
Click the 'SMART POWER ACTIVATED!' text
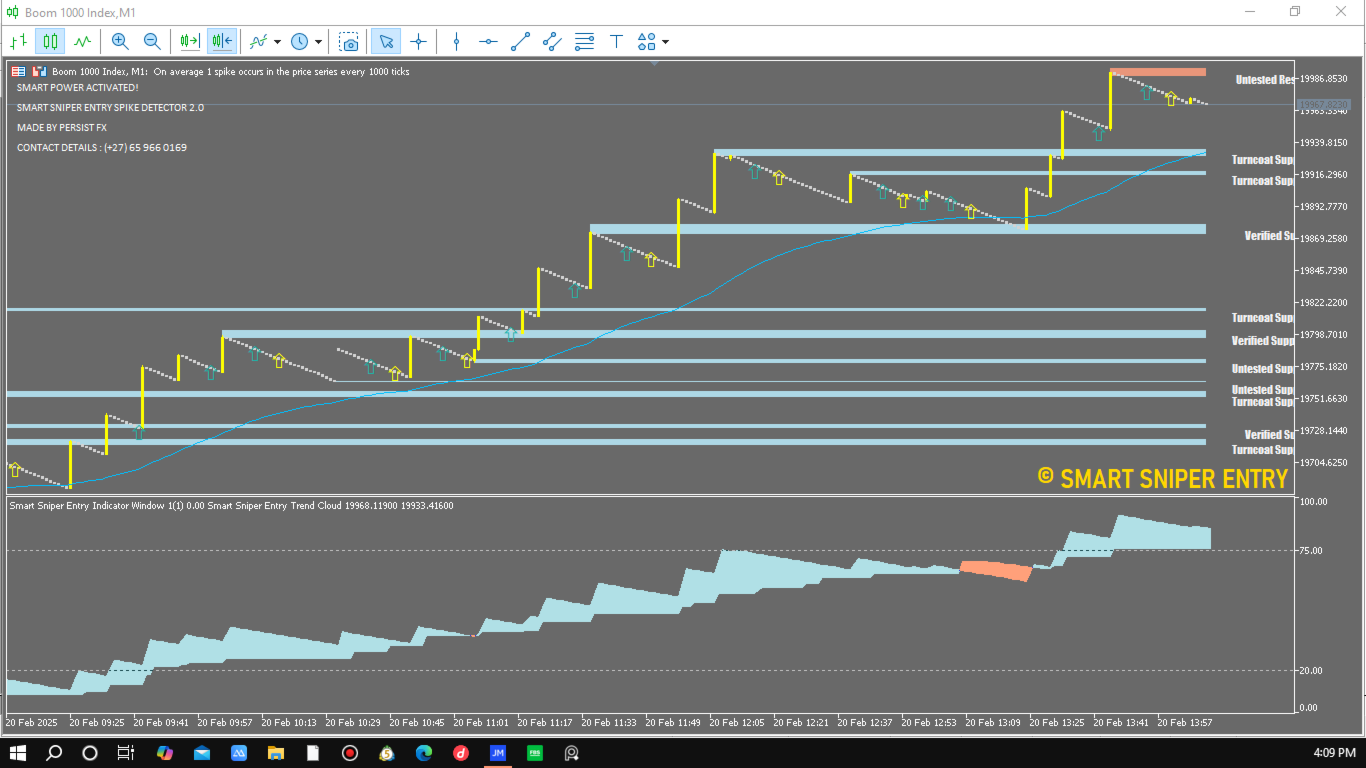point(78,88)
